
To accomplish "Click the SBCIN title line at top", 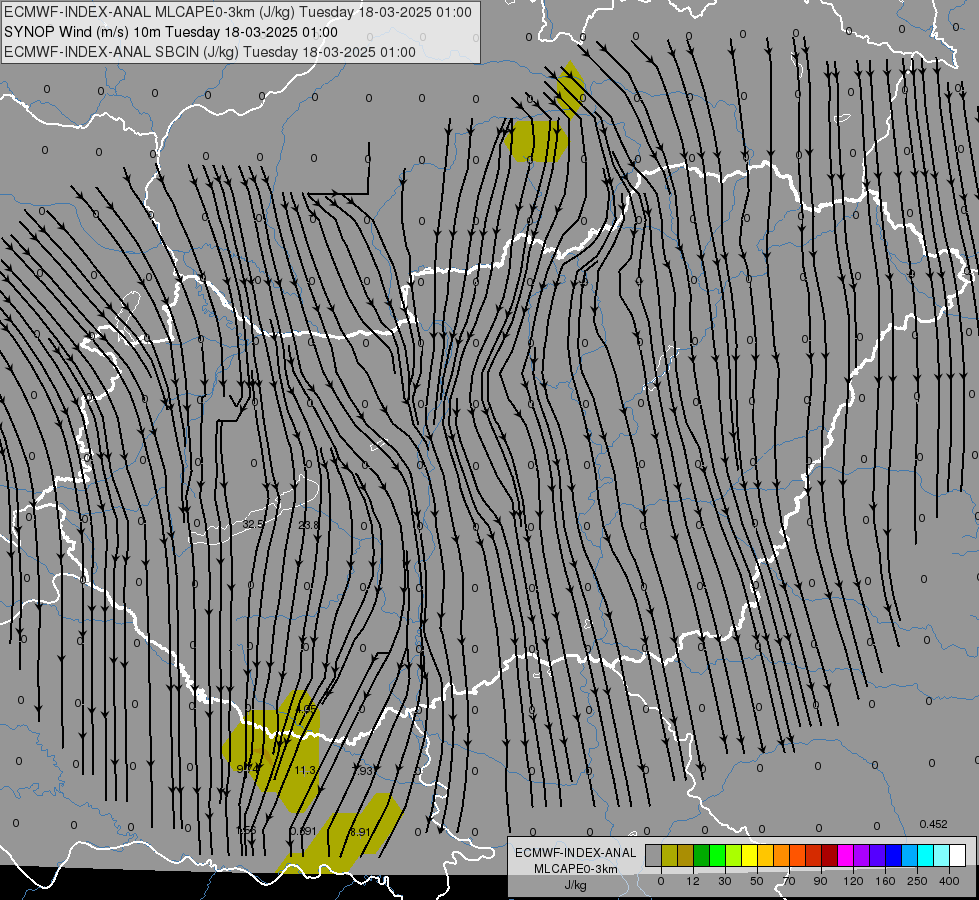I will (x=210, y=52).
